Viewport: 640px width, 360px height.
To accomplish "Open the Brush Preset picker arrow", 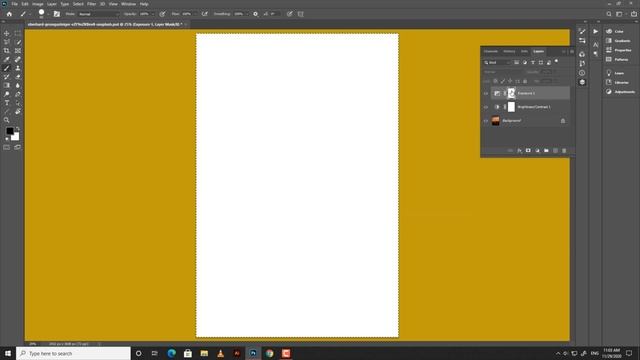I will tap(49, 14).
